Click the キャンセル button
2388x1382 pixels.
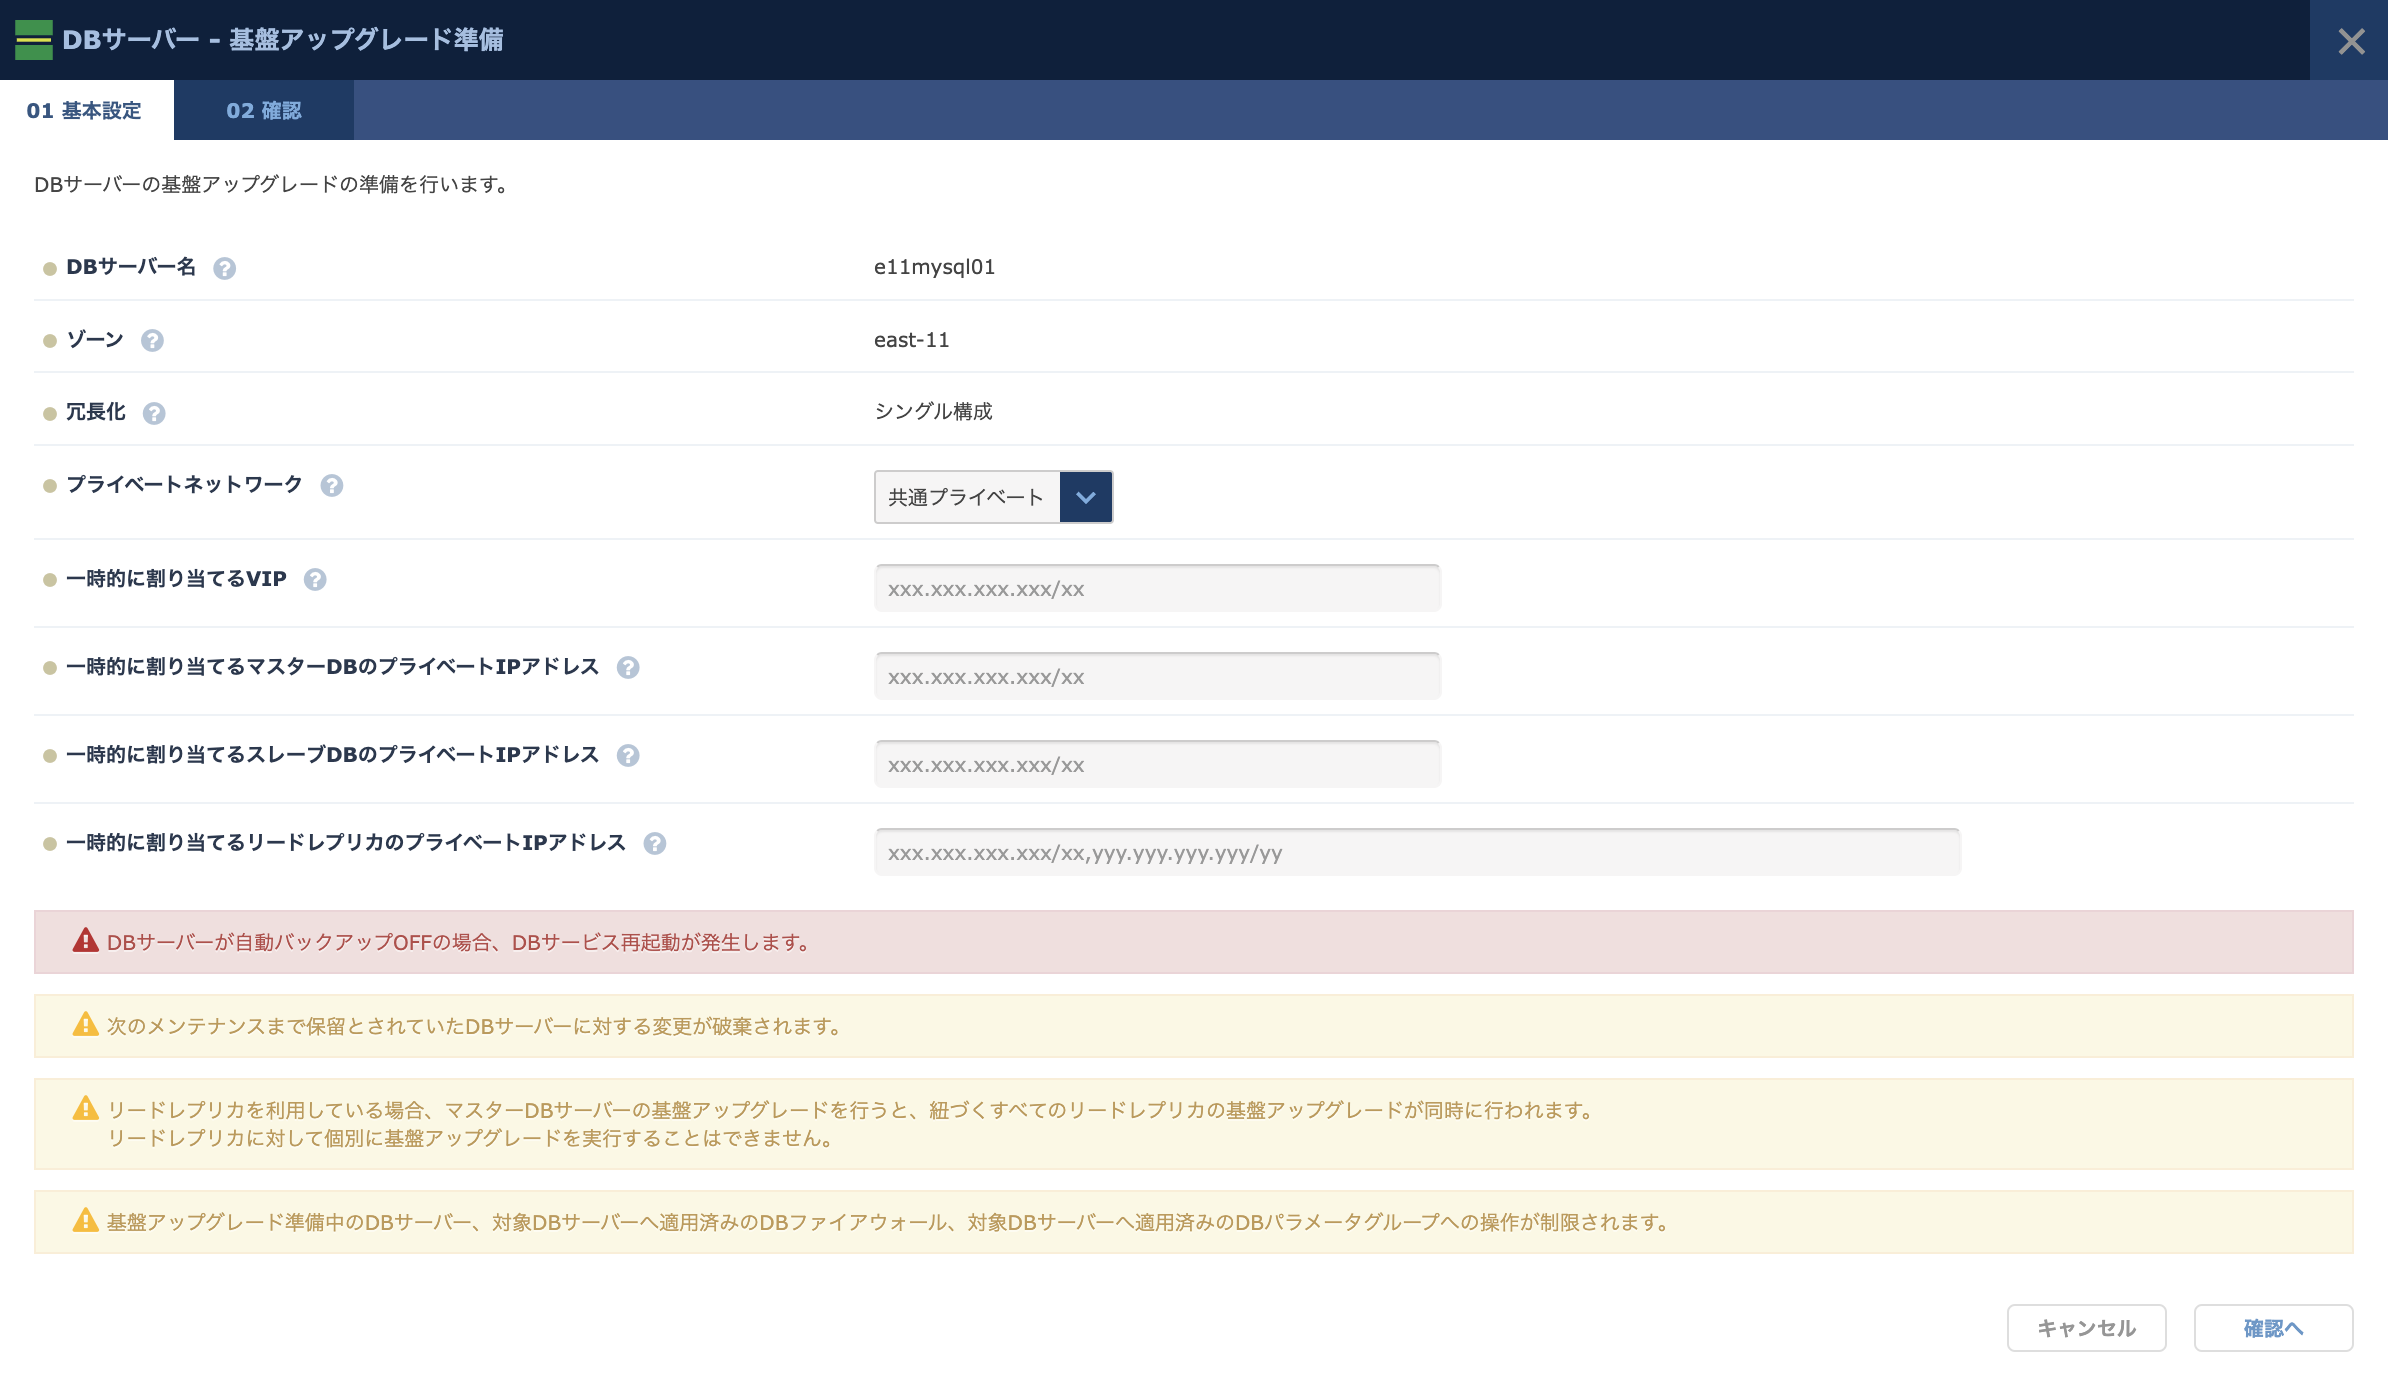click(x=2086, y=1328)
